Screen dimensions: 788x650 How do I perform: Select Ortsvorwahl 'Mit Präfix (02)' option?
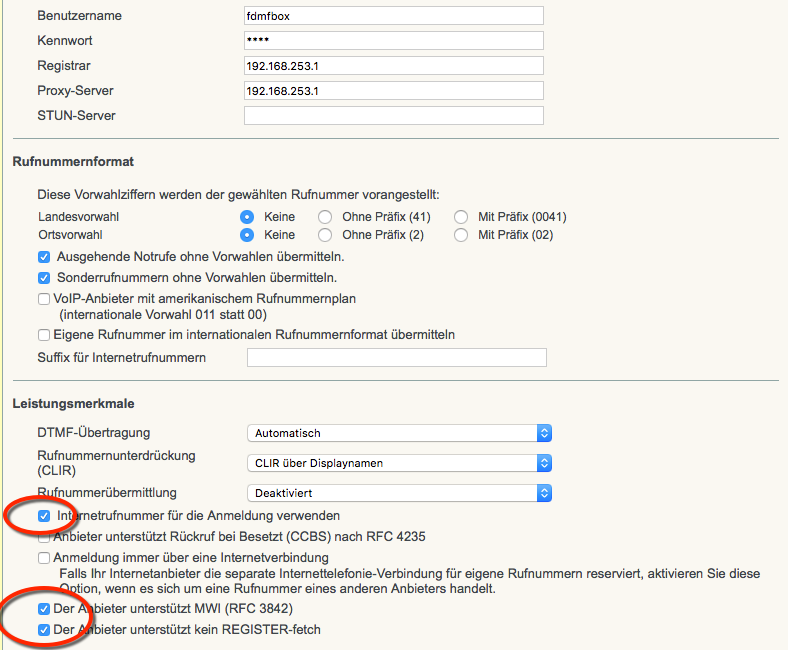point(461,235)
